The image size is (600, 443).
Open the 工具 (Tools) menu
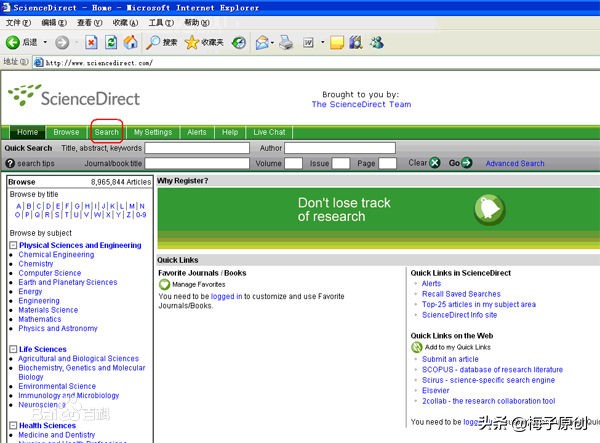pyautogui.click(x=161, y=23)
